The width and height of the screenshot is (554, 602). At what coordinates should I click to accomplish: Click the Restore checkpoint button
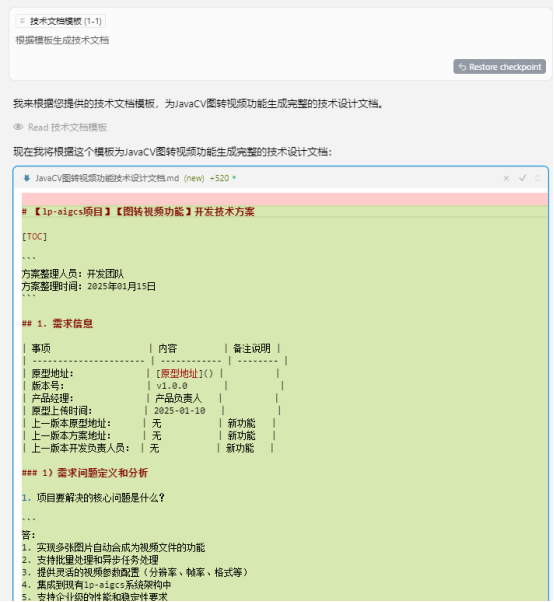499,67
